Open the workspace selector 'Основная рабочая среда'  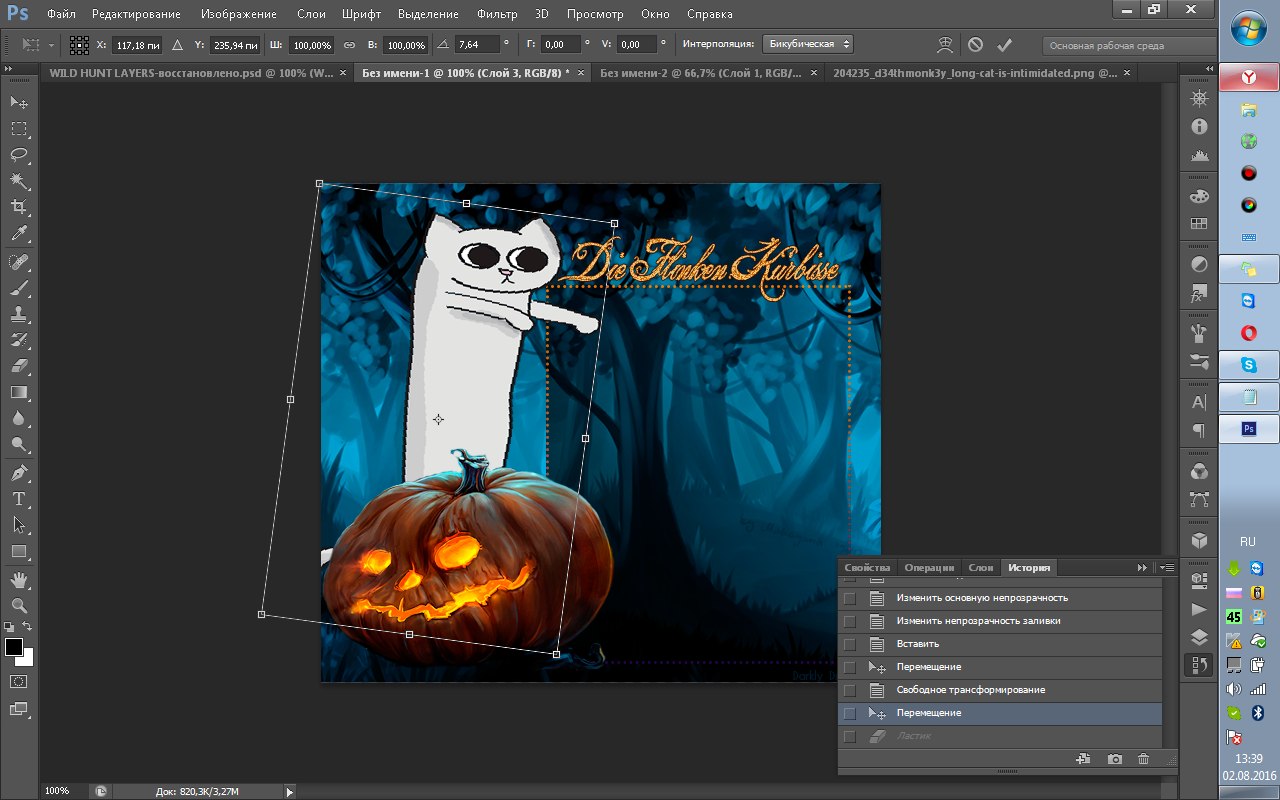(x=1128, y=45)
